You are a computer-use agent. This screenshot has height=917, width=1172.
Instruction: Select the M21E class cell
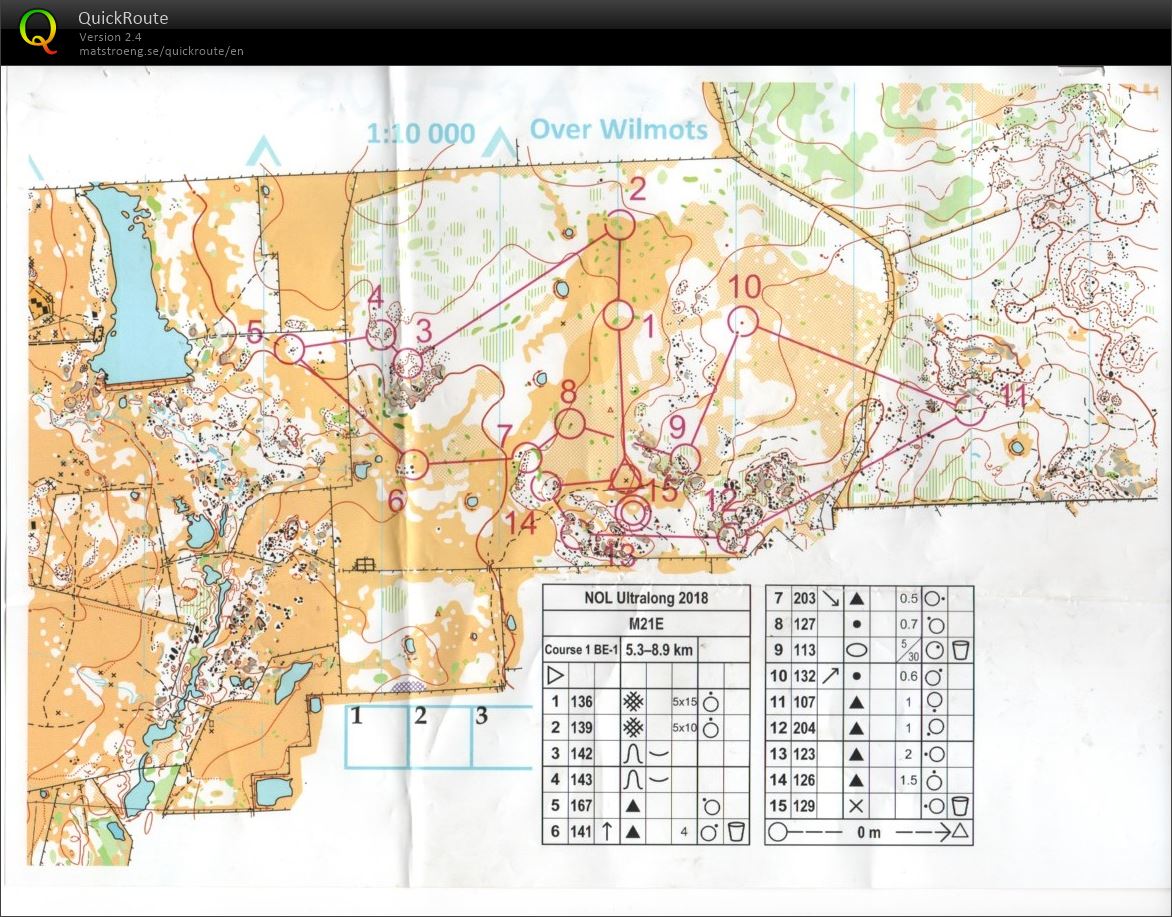[x=644, y=621]
